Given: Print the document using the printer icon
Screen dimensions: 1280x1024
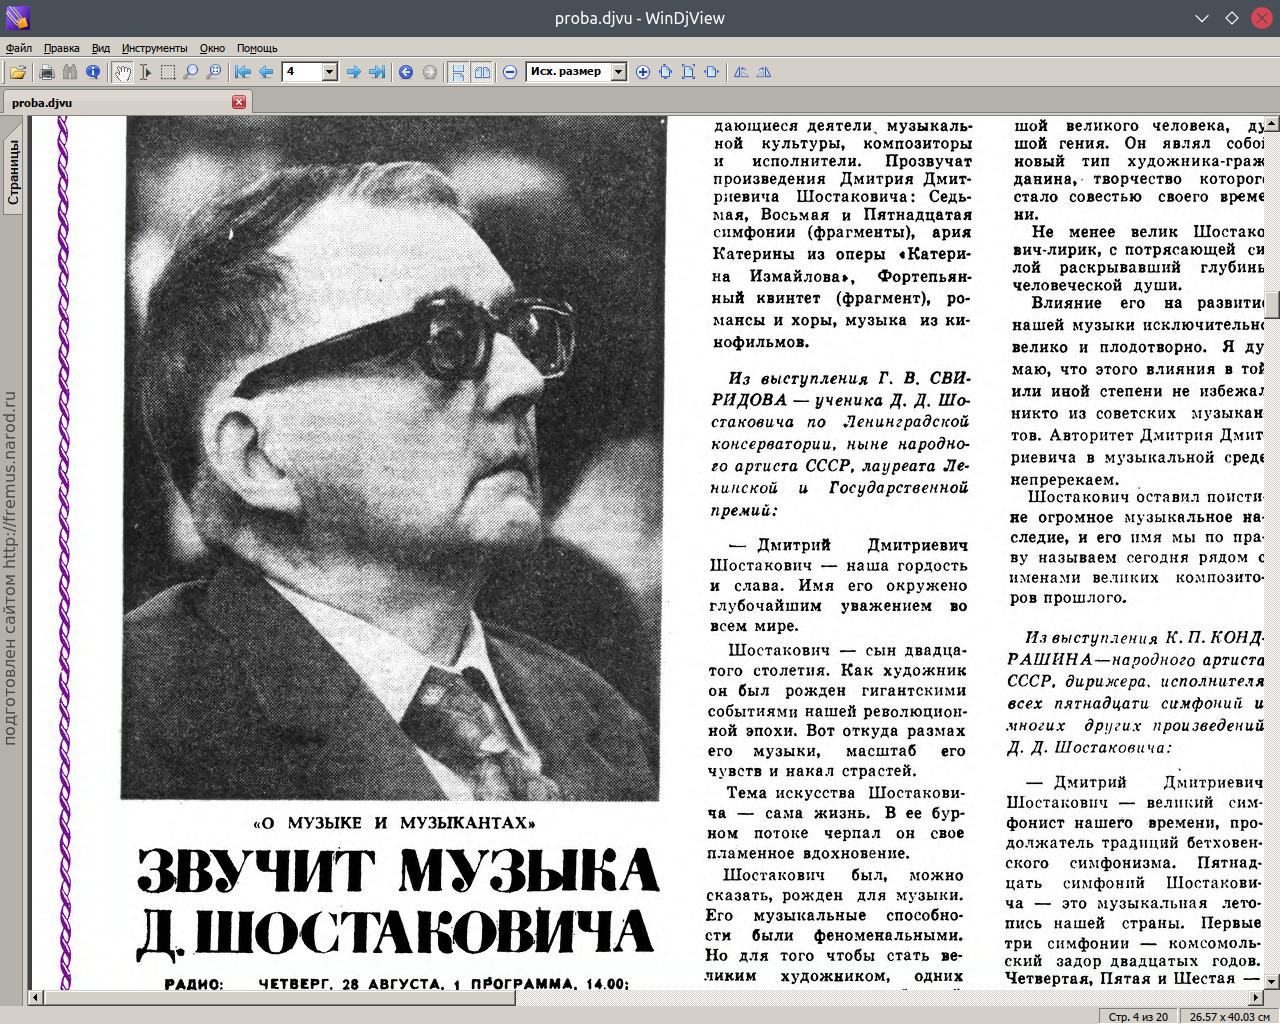Looking at the screenshot, I should (46, 72).
